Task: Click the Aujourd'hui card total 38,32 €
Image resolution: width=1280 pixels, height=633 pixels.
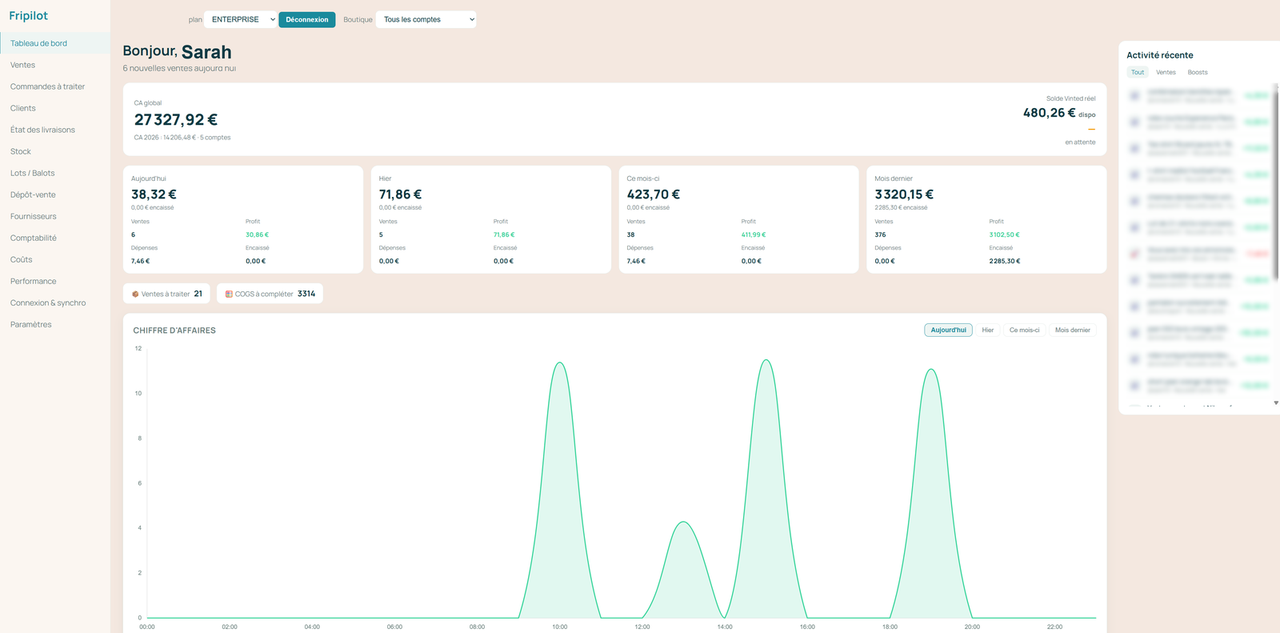Action: pyautogui.click(x=154, y=194)
